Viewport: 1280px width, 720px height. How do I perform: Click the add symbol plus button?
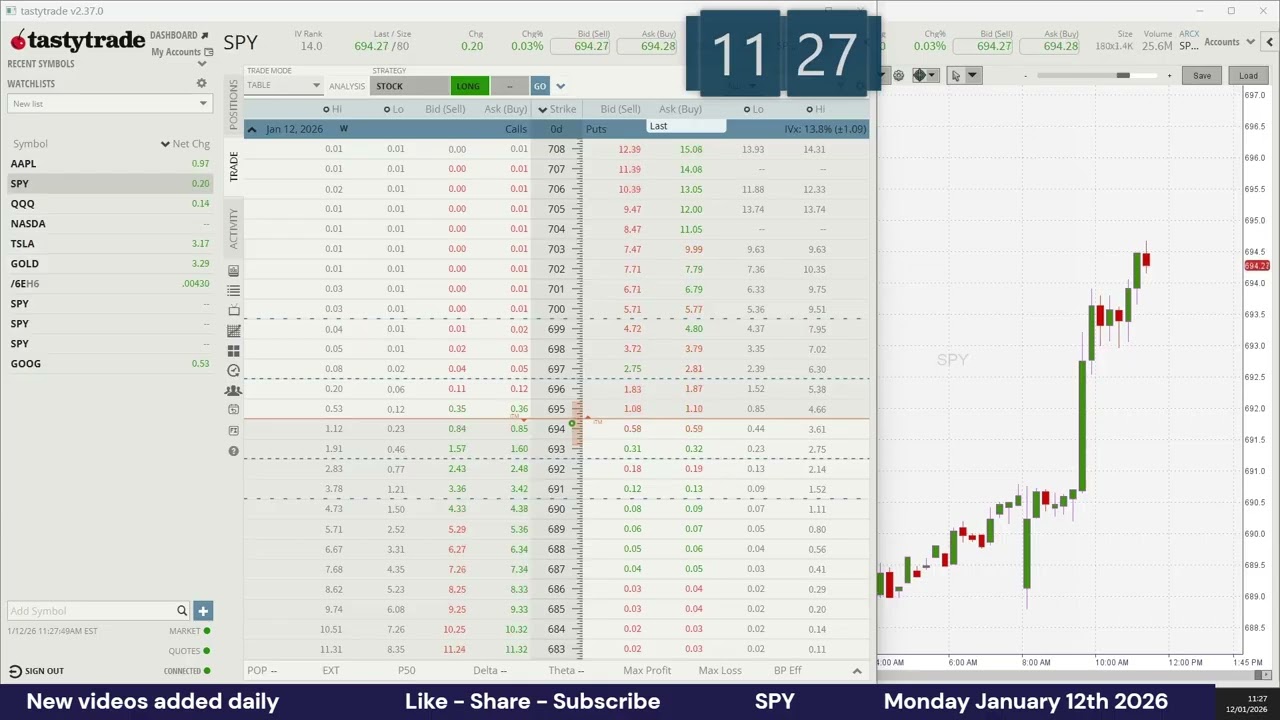tap(203, 611)
